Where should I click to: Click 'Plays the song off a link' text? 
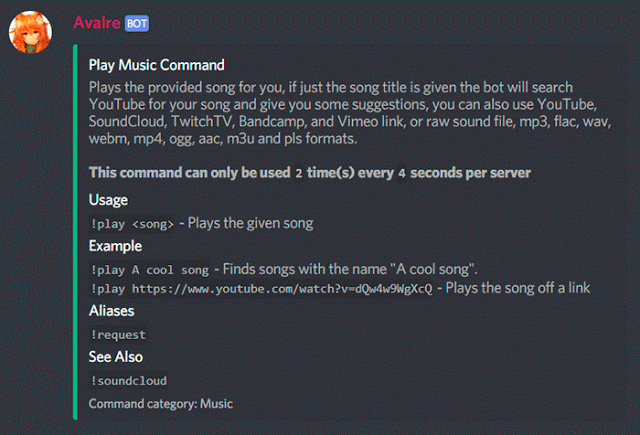518,288
